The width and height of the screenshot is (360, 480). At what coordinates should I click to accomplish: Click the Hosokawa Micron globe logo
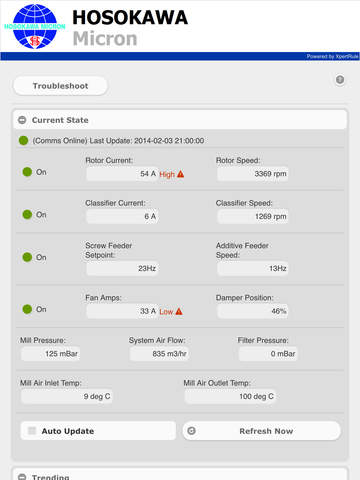35,26
